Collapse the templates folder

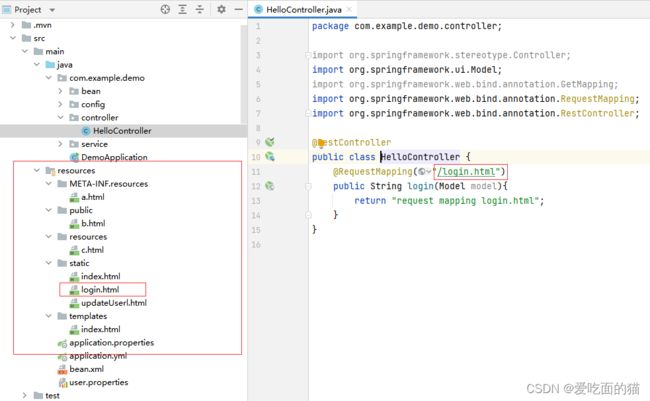coord(49,316)
